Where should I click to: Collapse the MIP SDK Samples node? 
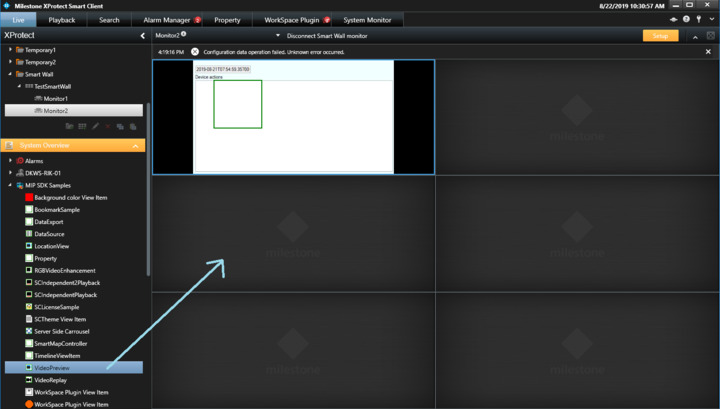[10, 185]
